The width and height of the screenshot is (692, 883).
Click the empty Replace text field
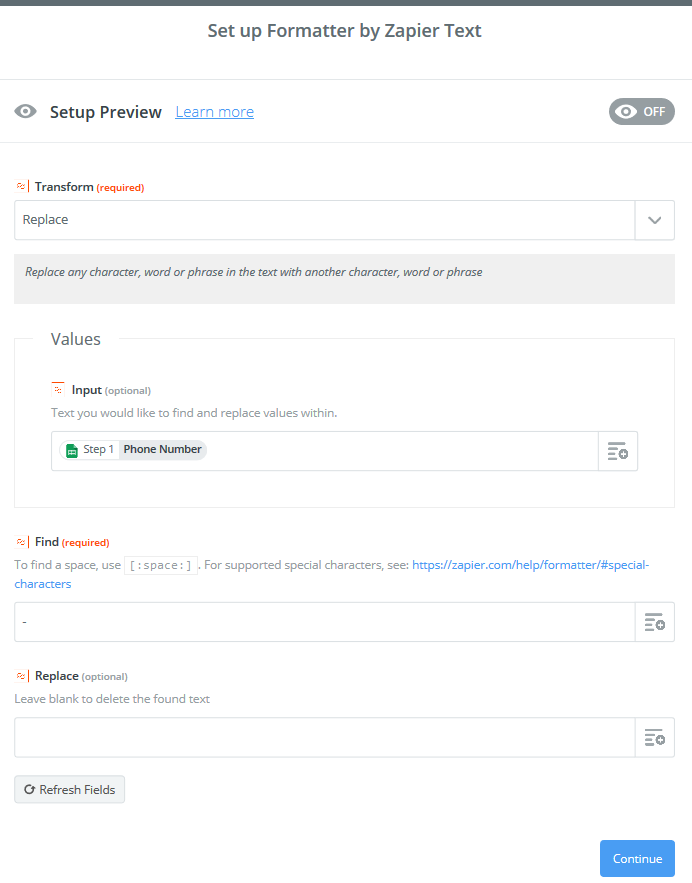pyautogui.click(x=325, y=737)
